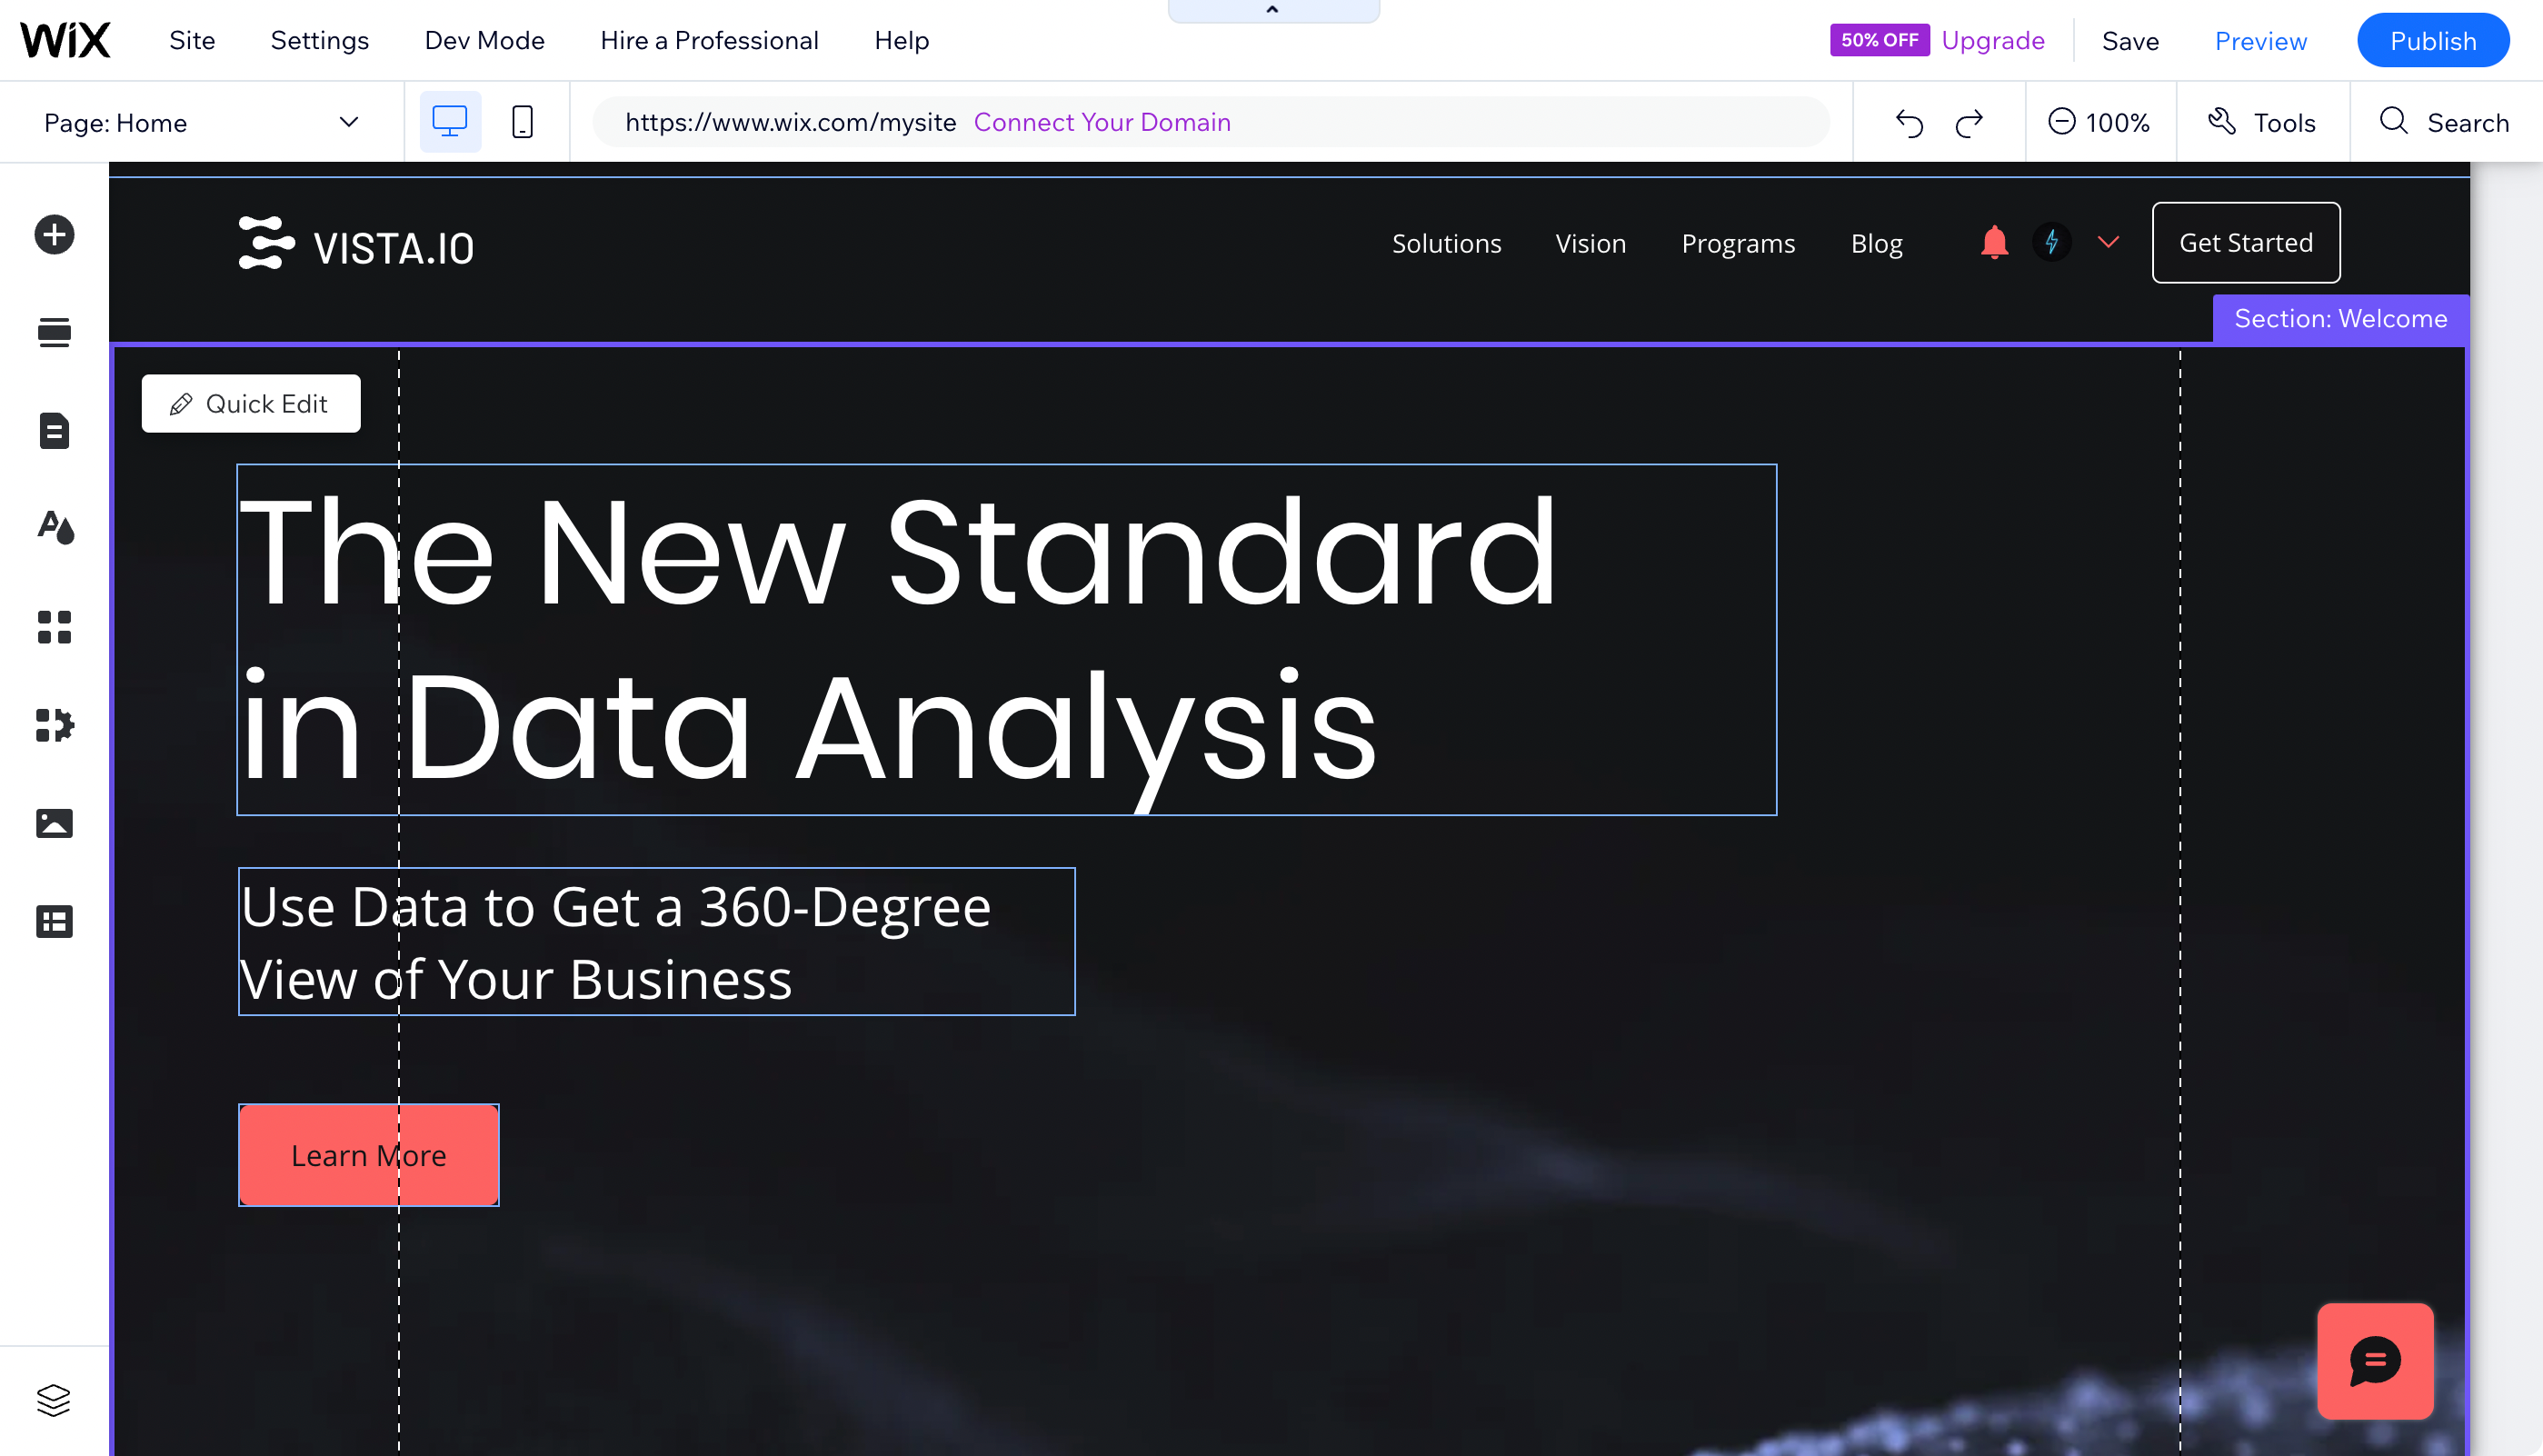Expand the chevron dropdown in nav bar
2543x1456 pixels.
2108,243
